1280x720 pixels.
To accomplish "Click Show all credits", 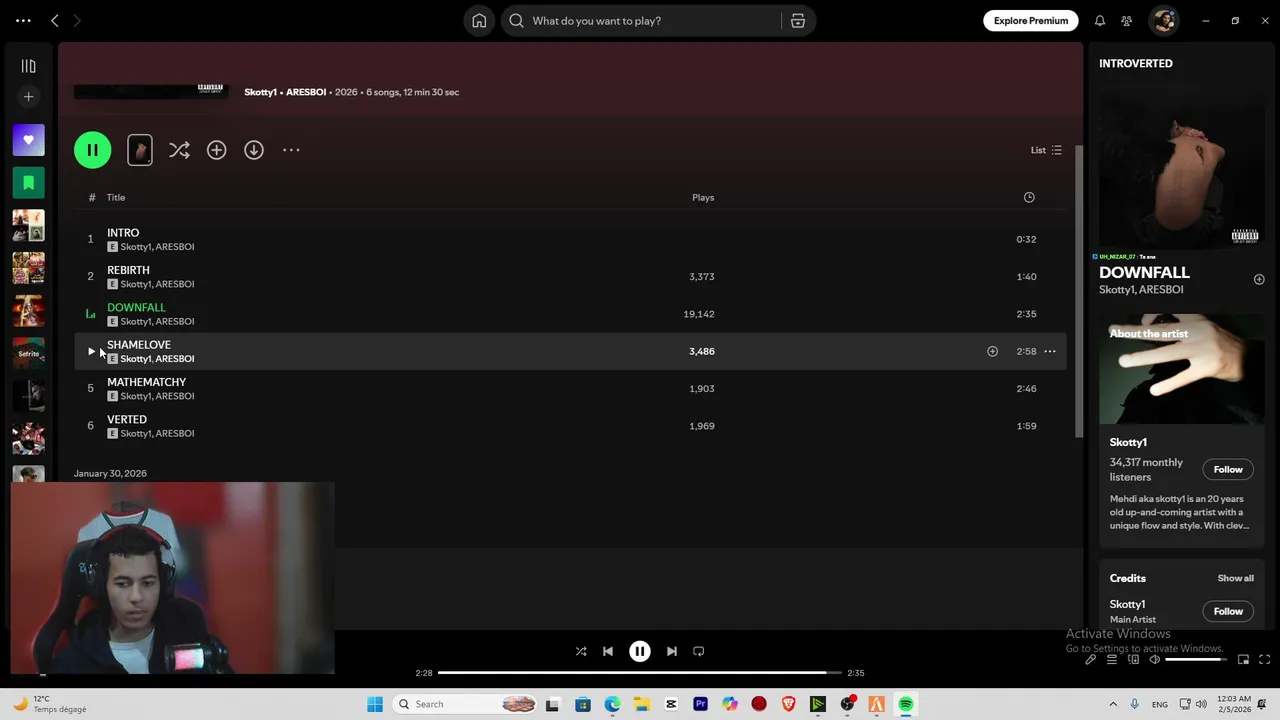I will [x=1235, y=578].
